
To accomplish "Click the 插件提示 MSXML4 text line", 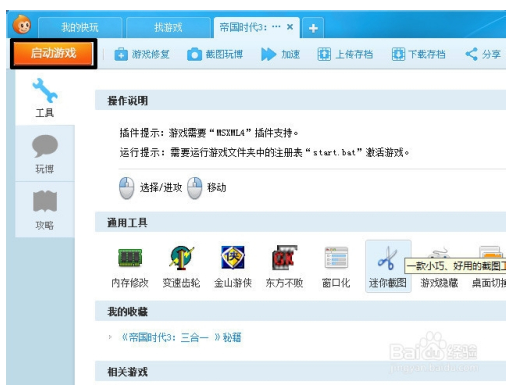I will pos(209,133).
